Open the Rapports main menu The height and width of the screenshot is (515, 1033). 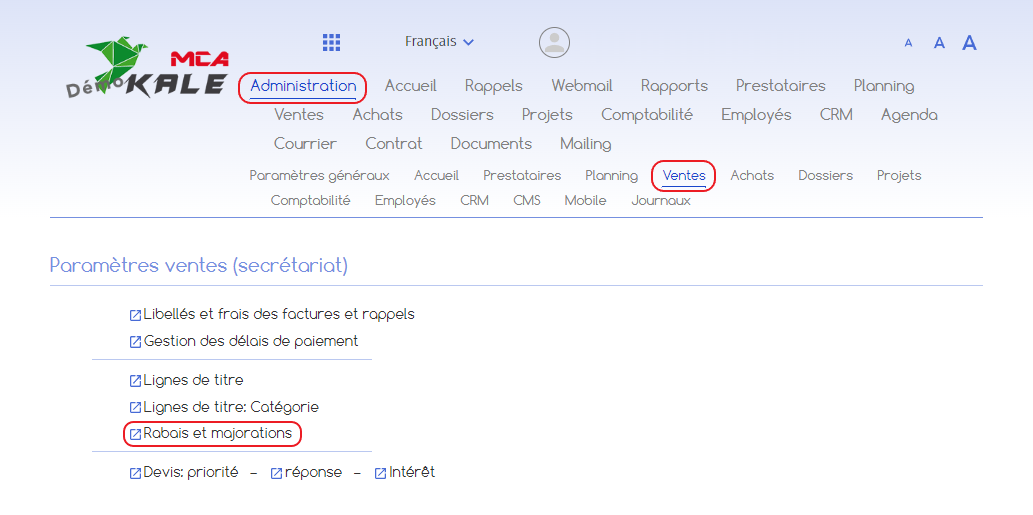(x=674, y=86)
